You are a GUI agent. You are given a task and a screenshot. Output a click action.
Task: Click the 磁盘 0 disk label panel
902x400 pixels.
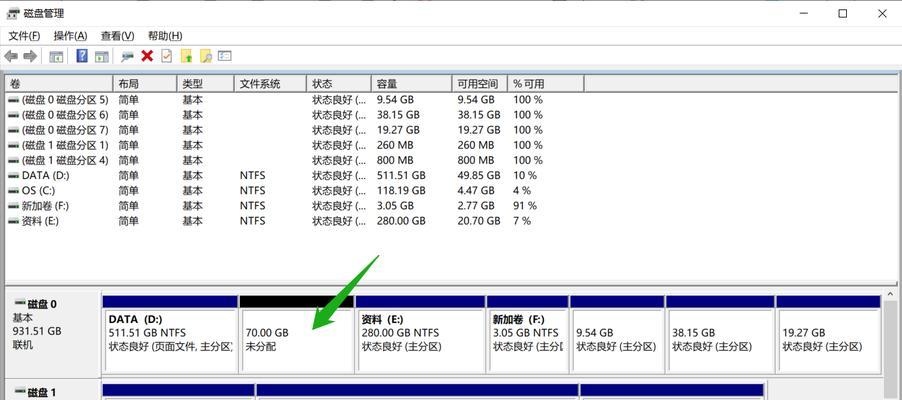point(52,332)
